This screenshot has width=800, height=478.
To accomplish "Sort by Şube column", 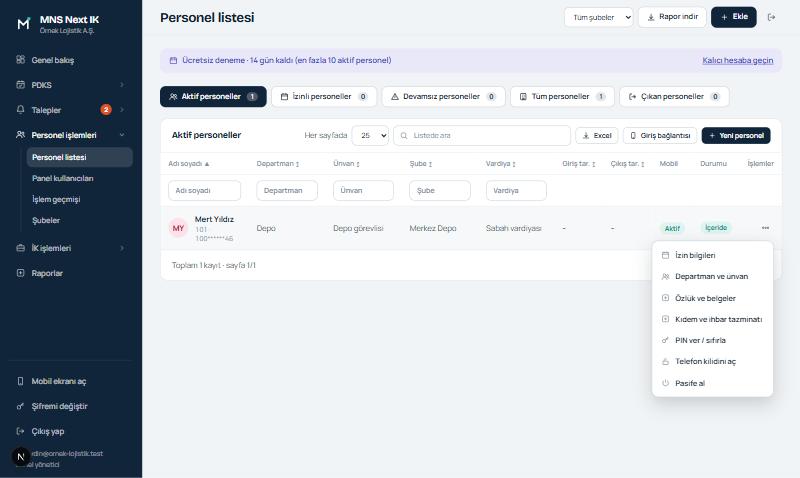I will tap(421, 164).
